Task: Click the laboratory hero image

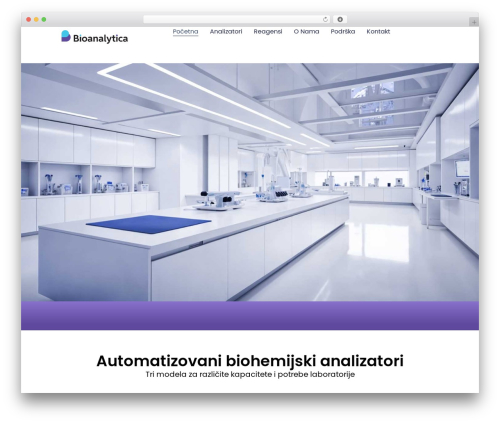Action: [x=250, y=182]
